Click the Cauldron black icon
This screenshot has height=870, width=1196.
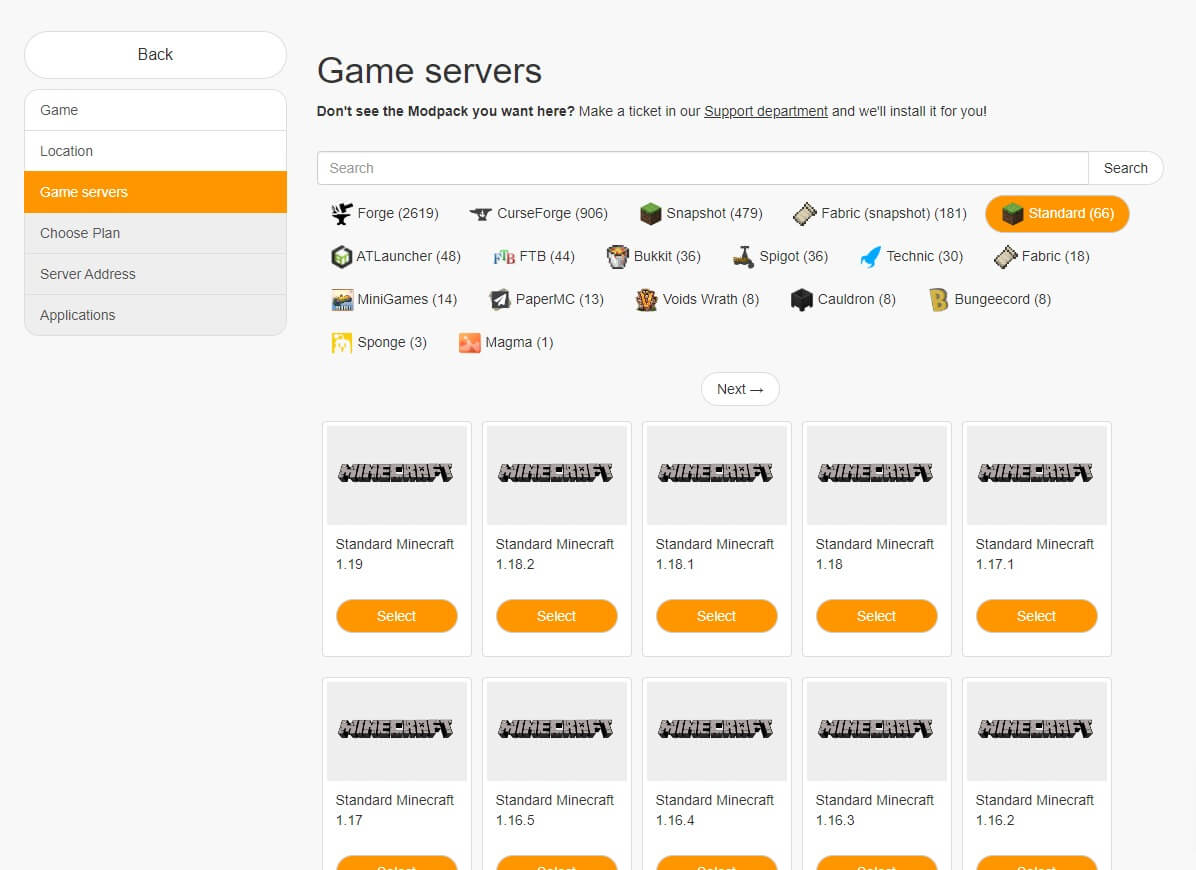[x=802, y=300]
